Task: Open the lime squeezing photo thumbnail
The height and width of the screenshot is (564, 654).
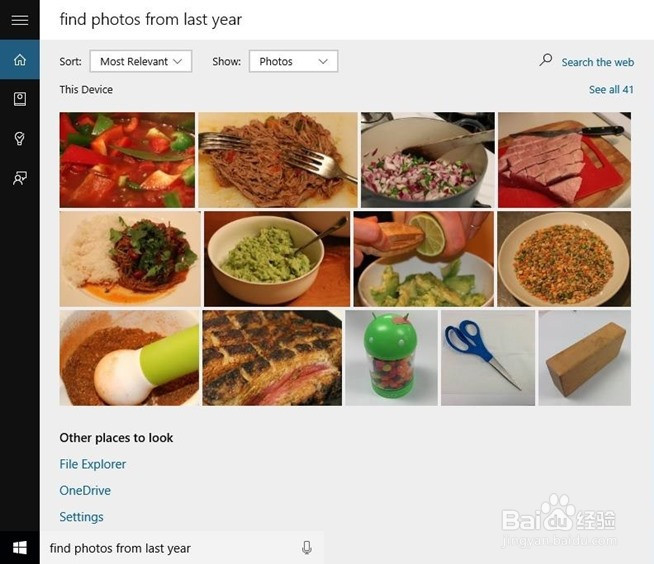Action: (423, 258)
